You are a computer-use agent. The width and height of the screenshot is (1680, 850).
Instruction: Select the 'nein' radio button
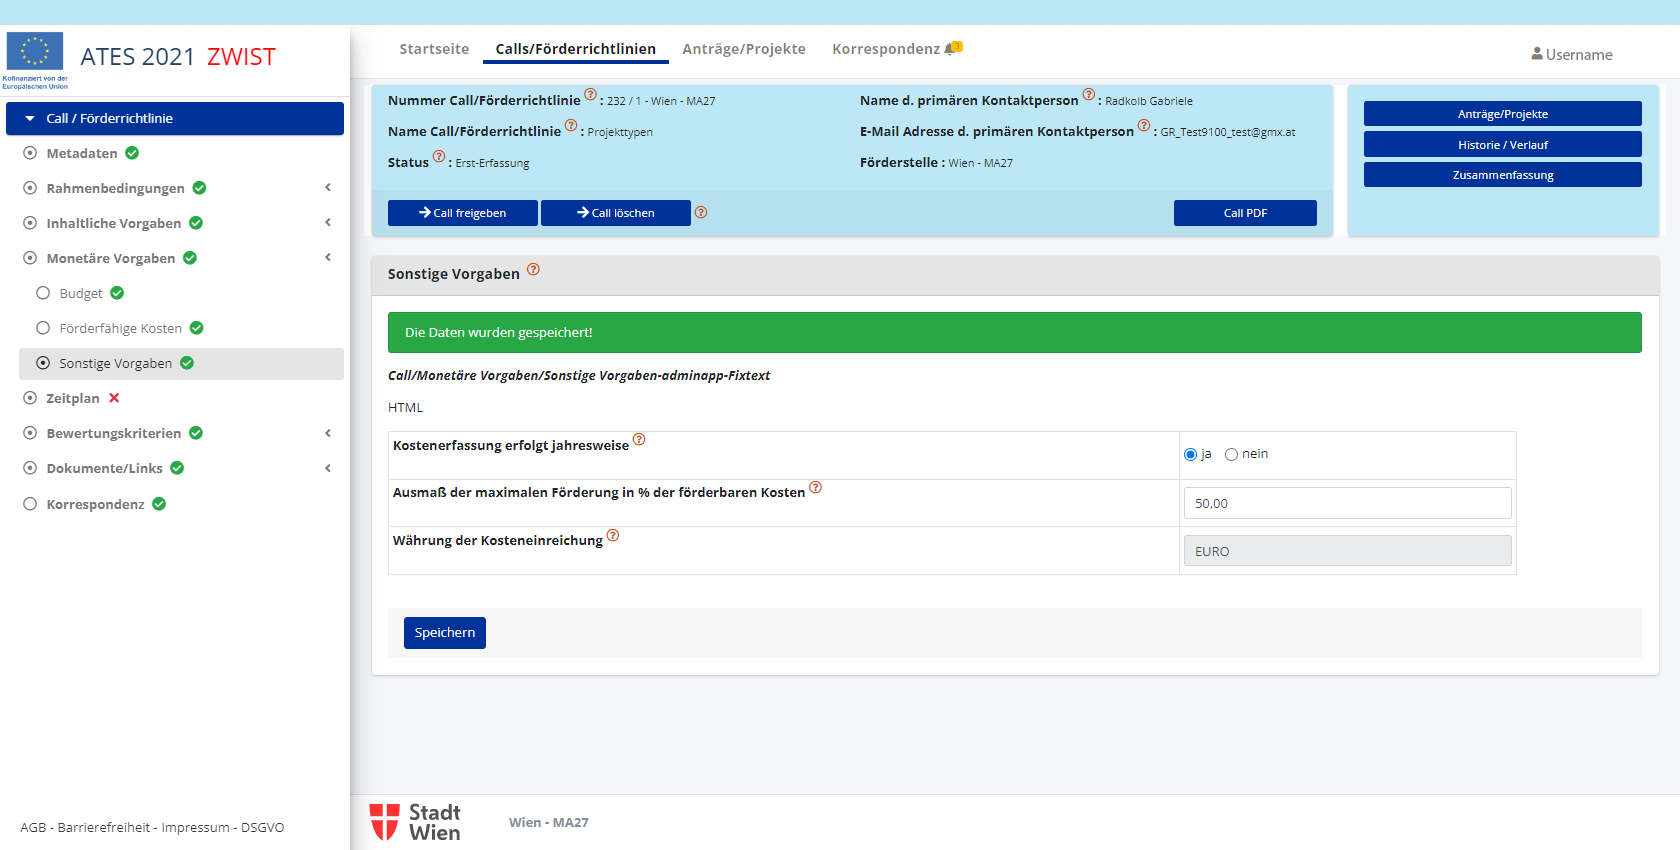[1231, 454]
